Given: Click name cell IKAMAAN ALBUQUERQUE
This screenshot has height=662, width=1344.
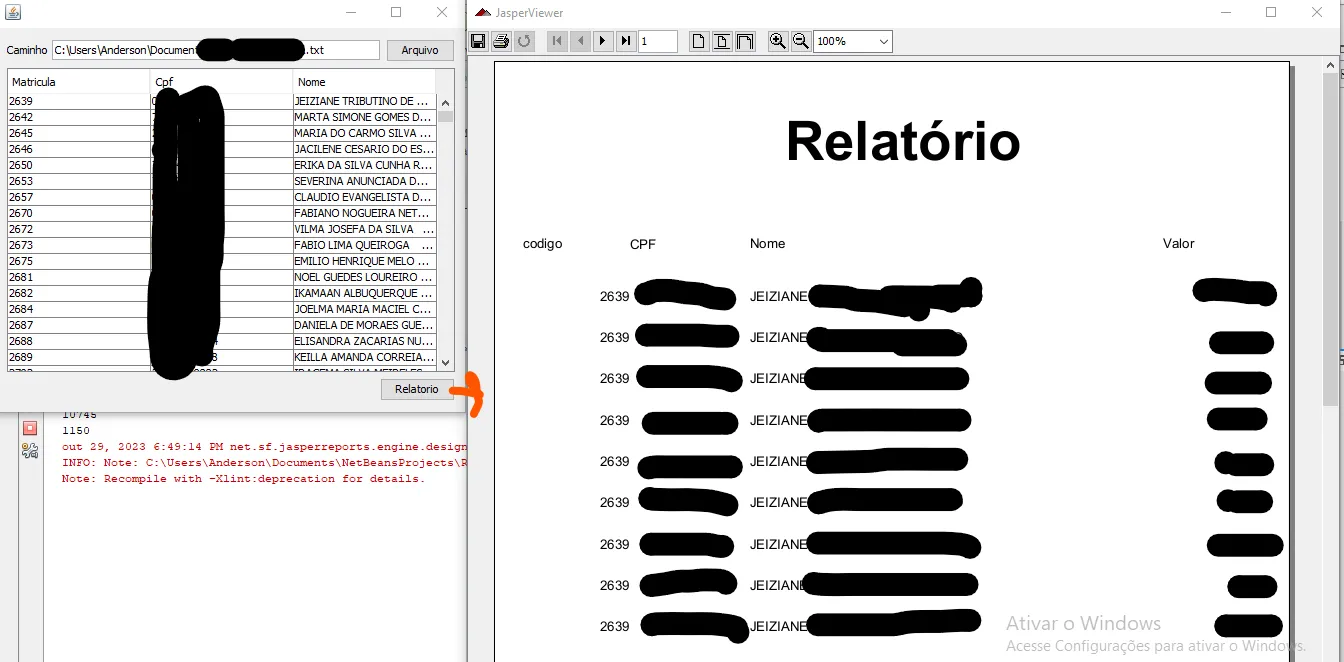Looking at the screenshot, I should (x=364, y=293).
